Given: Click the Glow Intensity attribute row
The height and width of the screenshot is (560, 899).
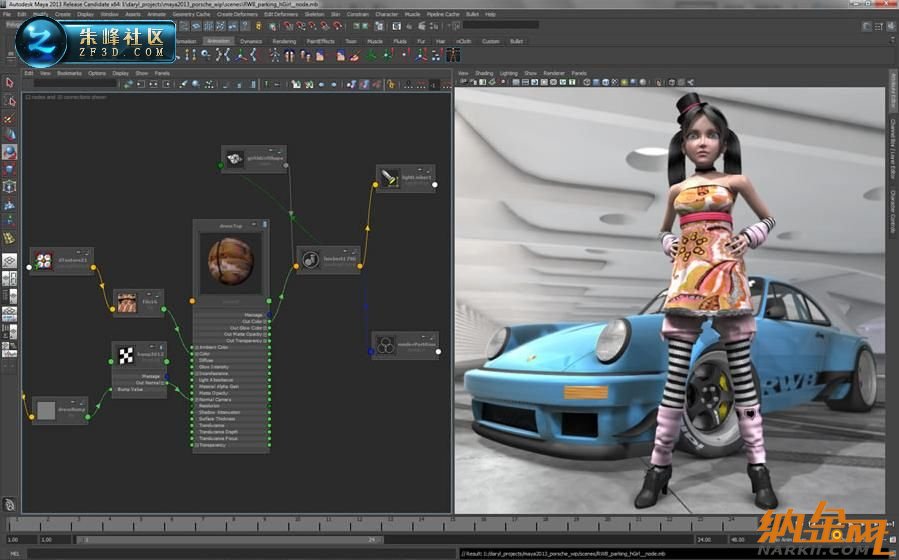Looking at the screenshot, I should point(231,367).
